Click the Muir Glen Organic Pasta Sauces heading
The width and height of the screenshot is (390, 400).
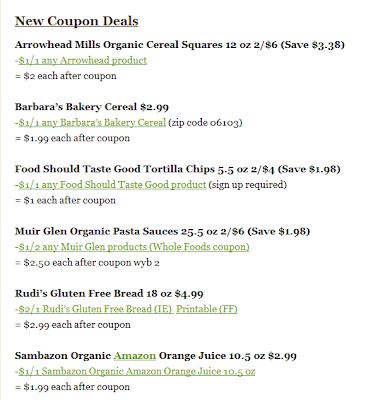tap(162, 231)
